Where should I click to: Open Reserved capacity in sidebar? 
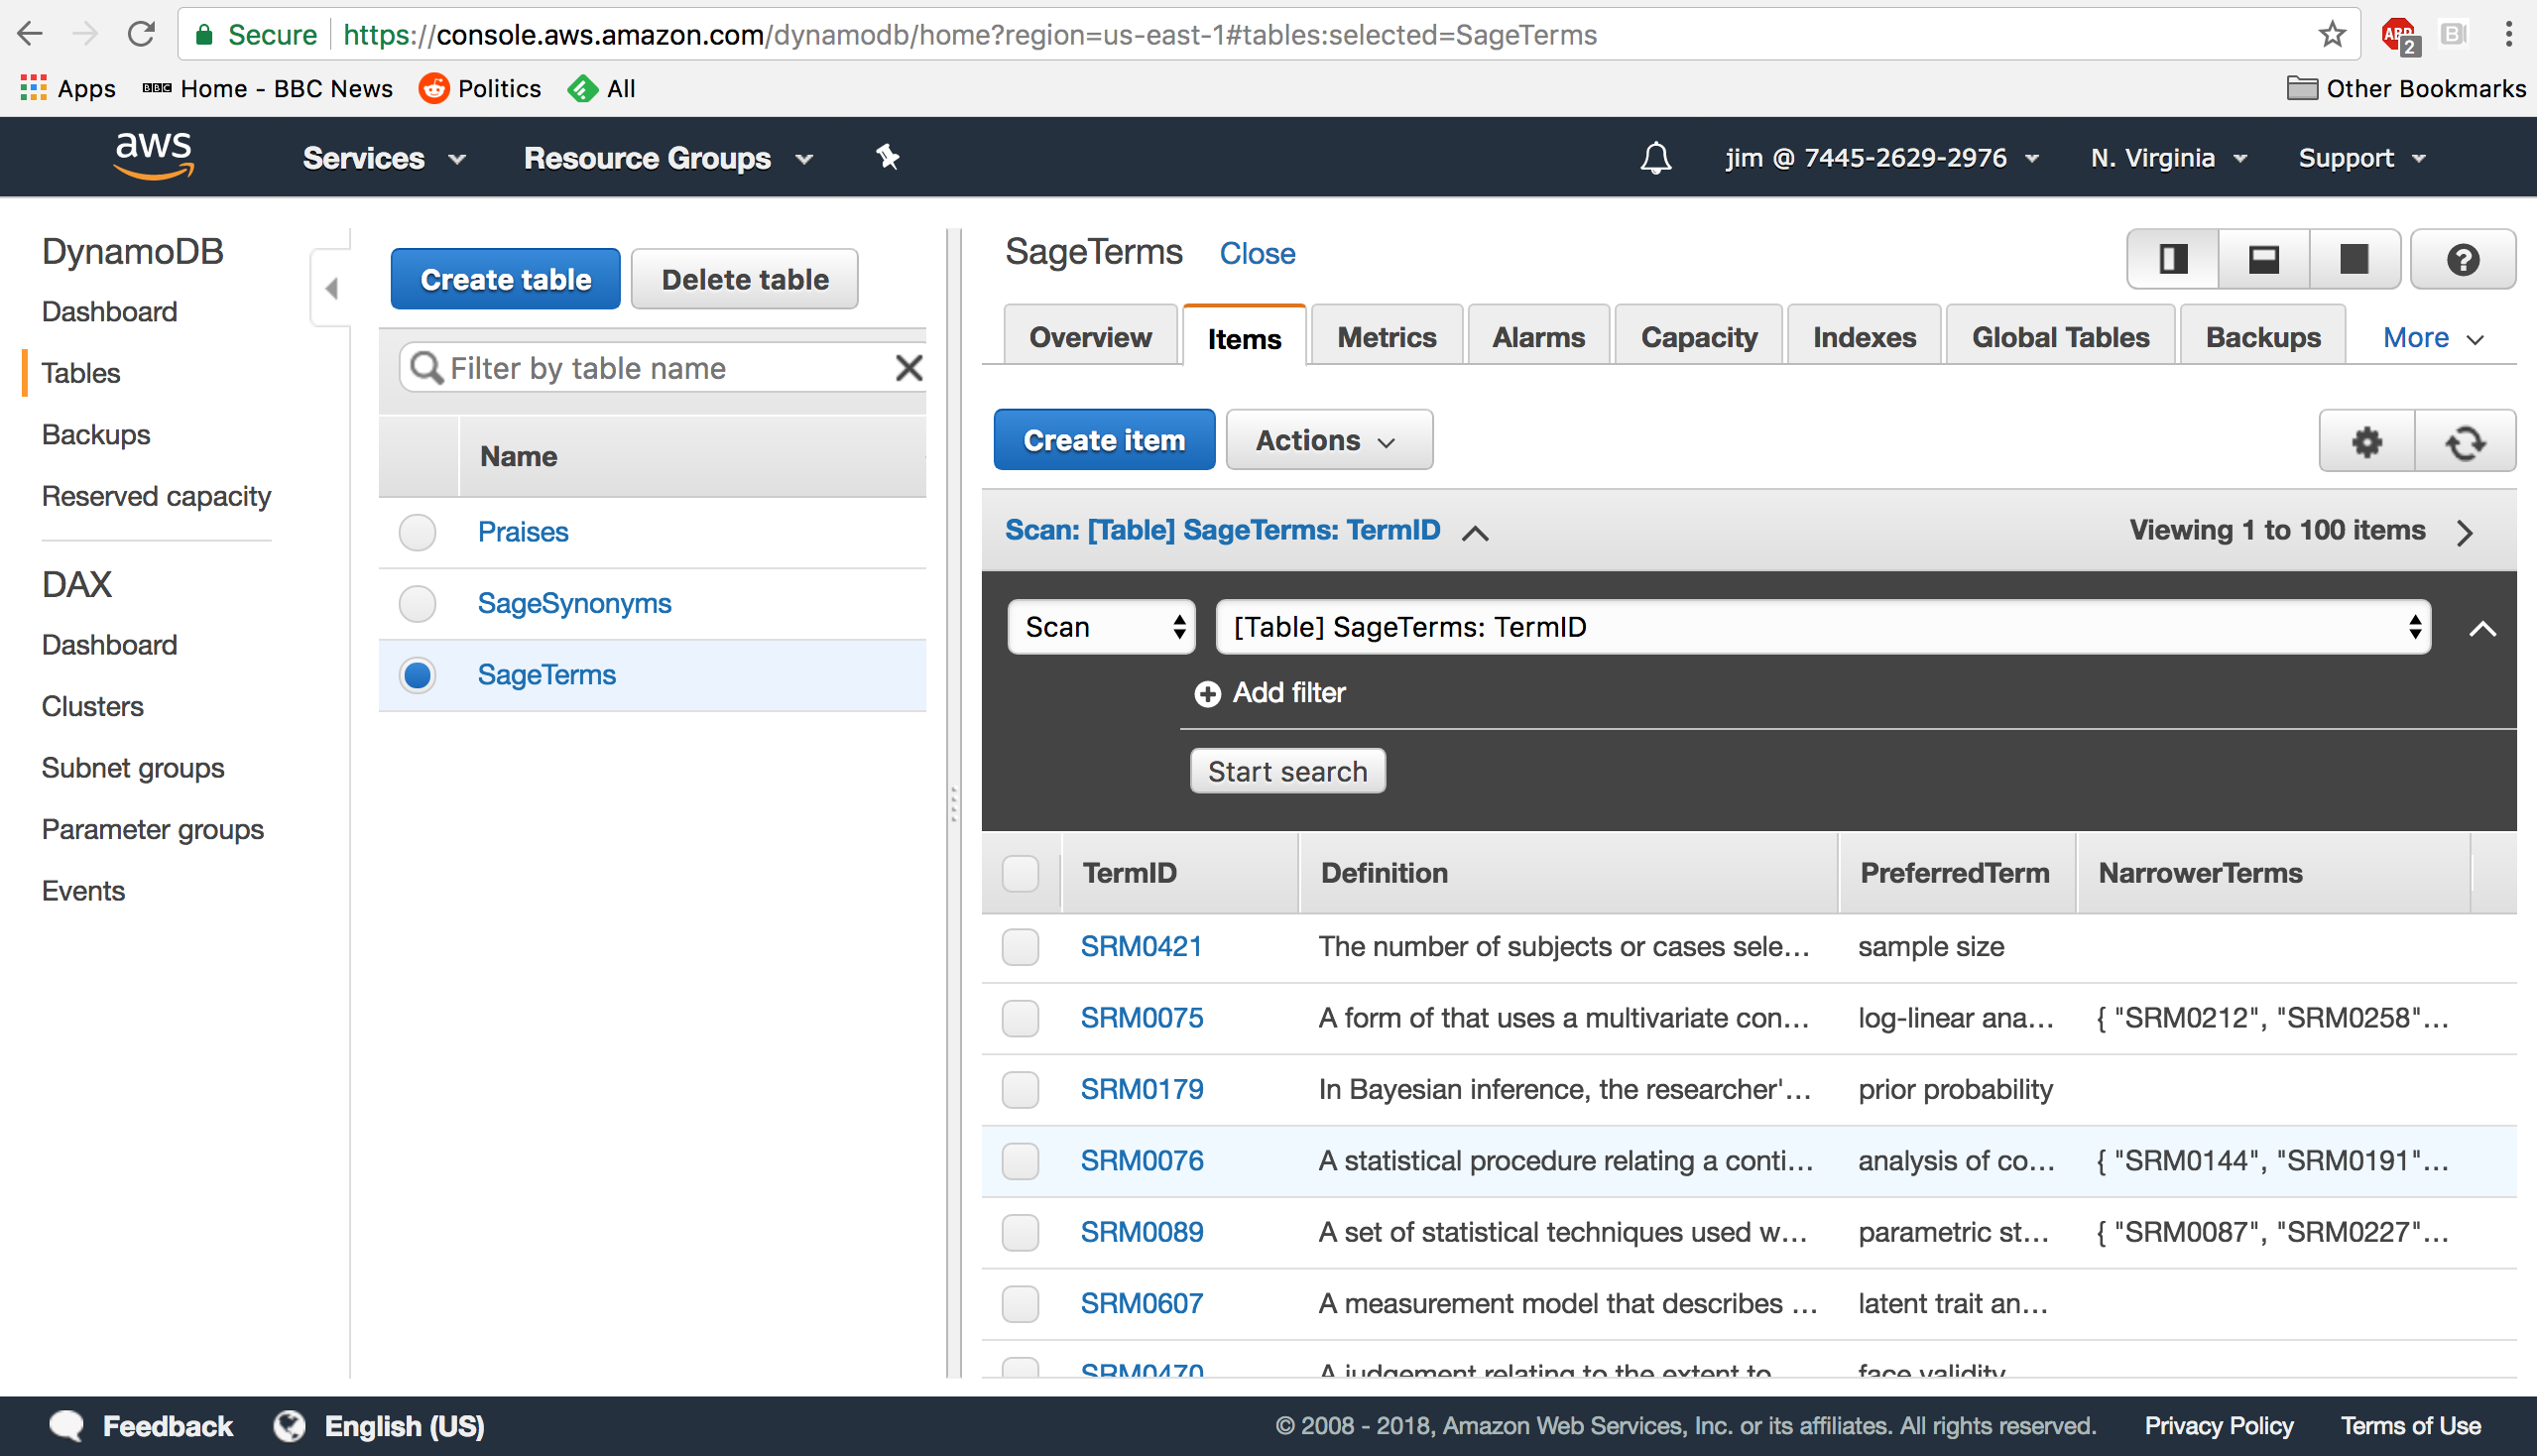coord(156,496)
